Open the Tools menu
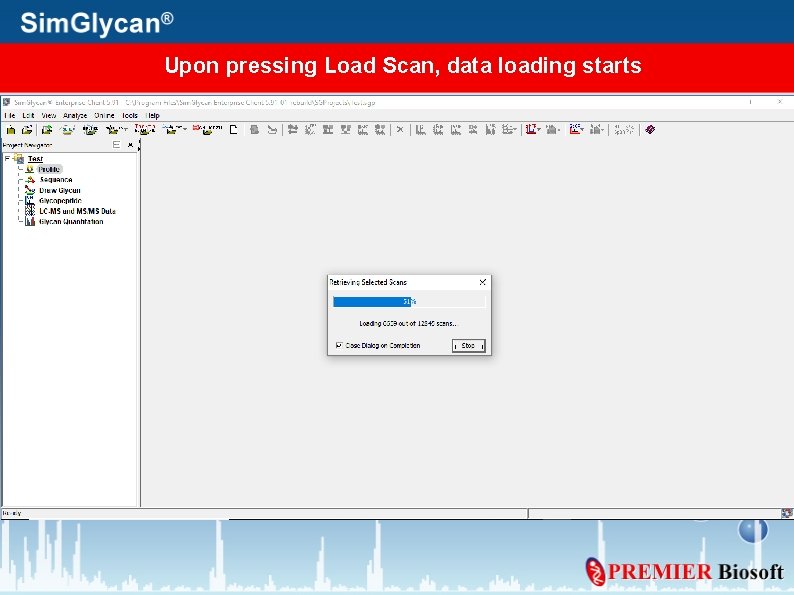Viewport: 794px width, 595px height. pos(130,115)
